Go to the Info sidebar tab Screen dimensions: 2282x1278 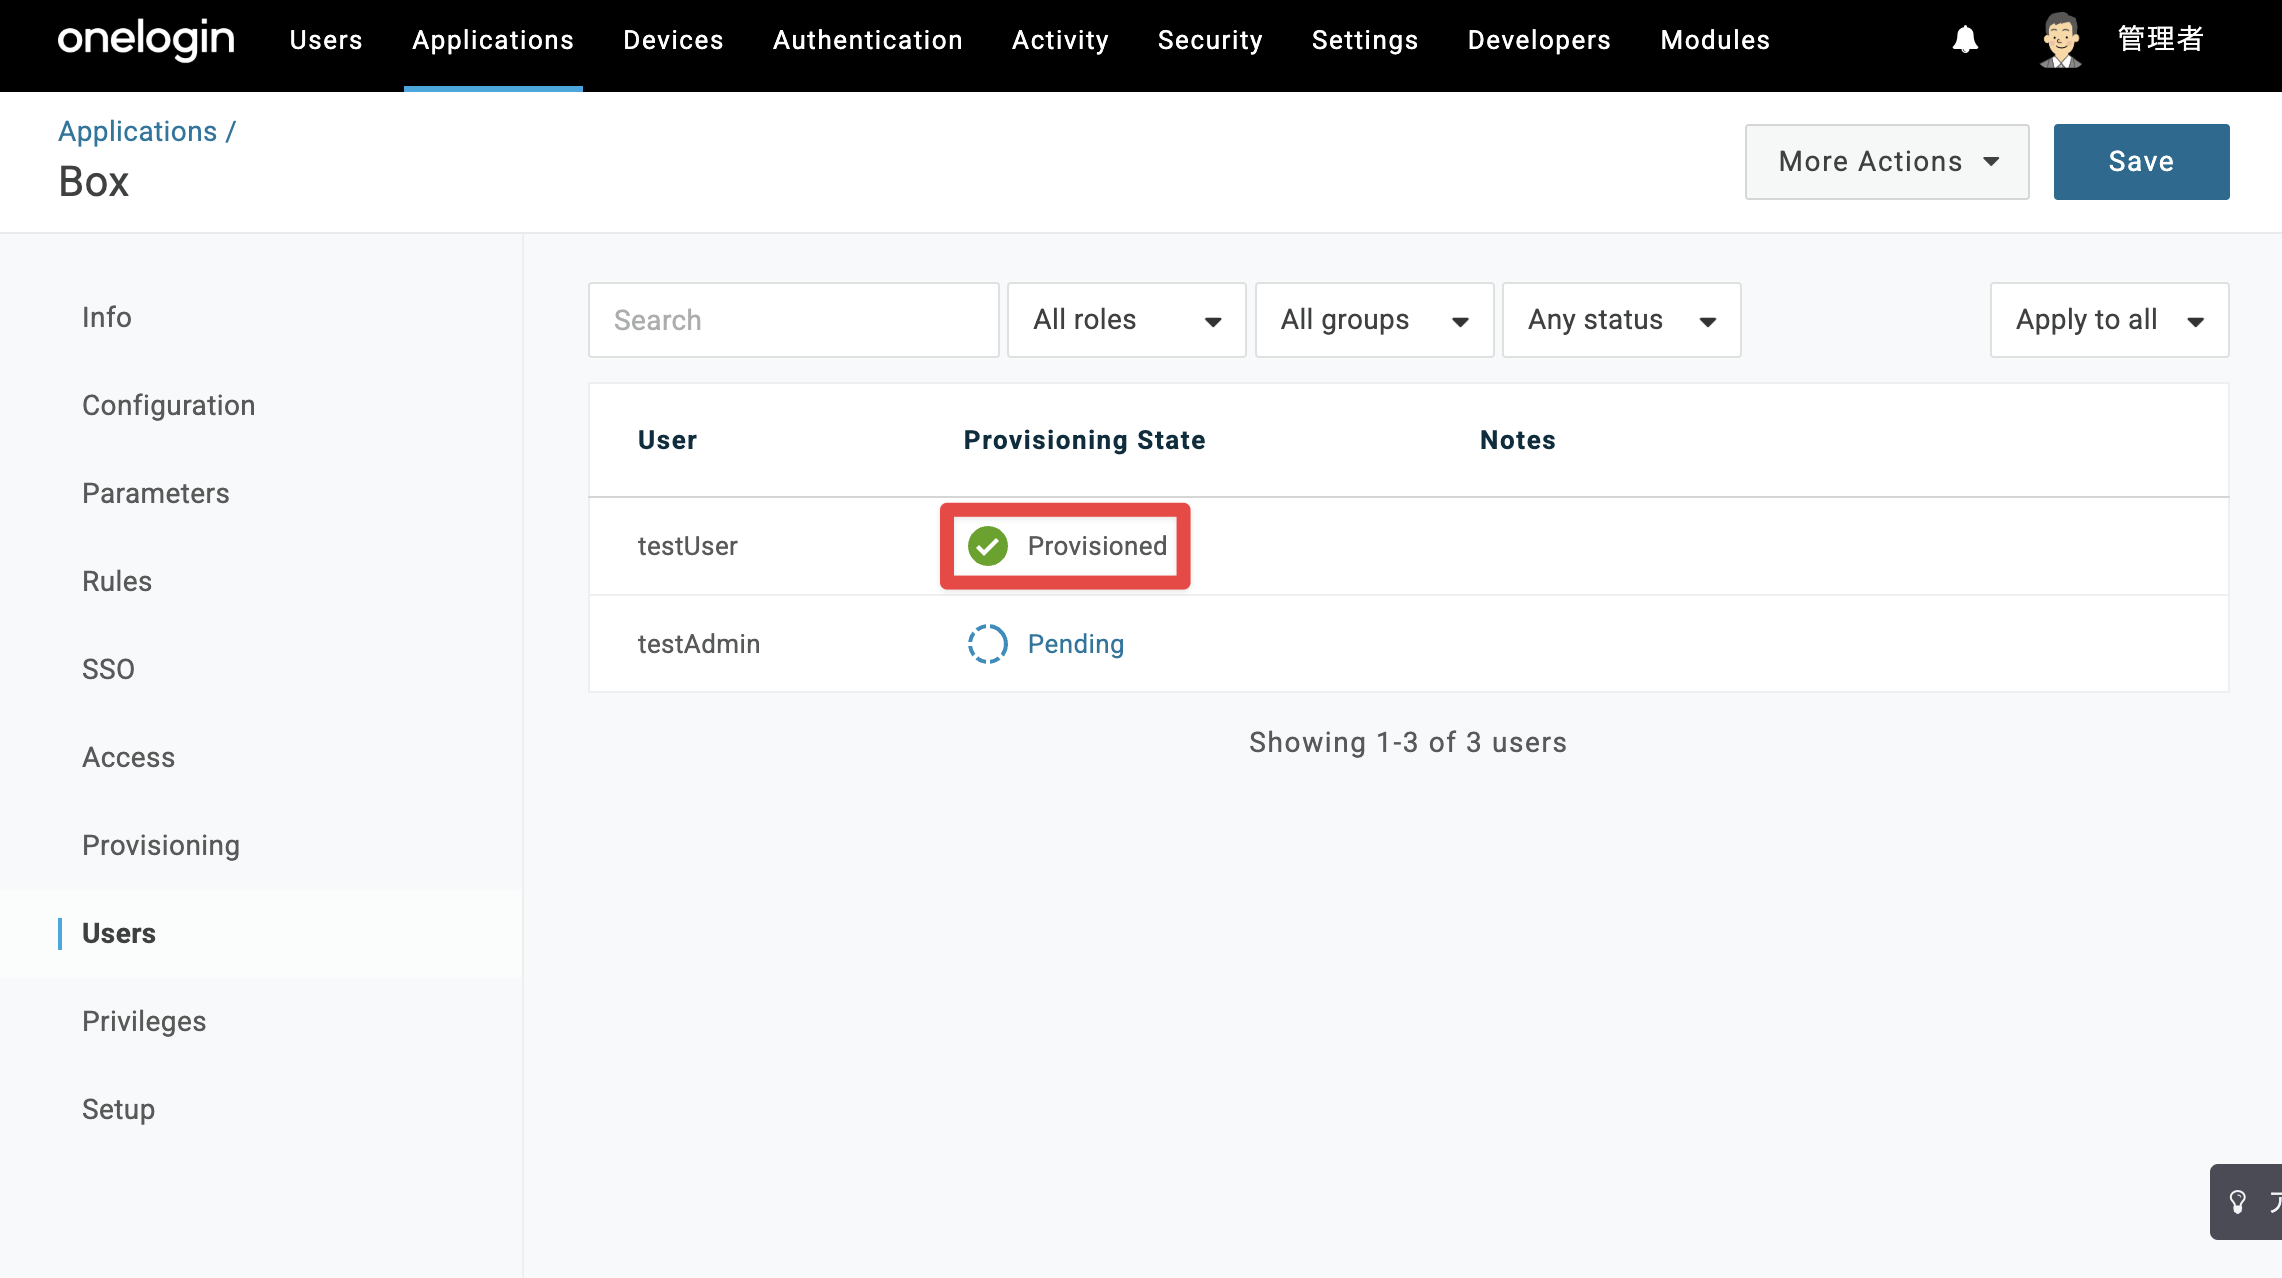click(x=107, y=317)
